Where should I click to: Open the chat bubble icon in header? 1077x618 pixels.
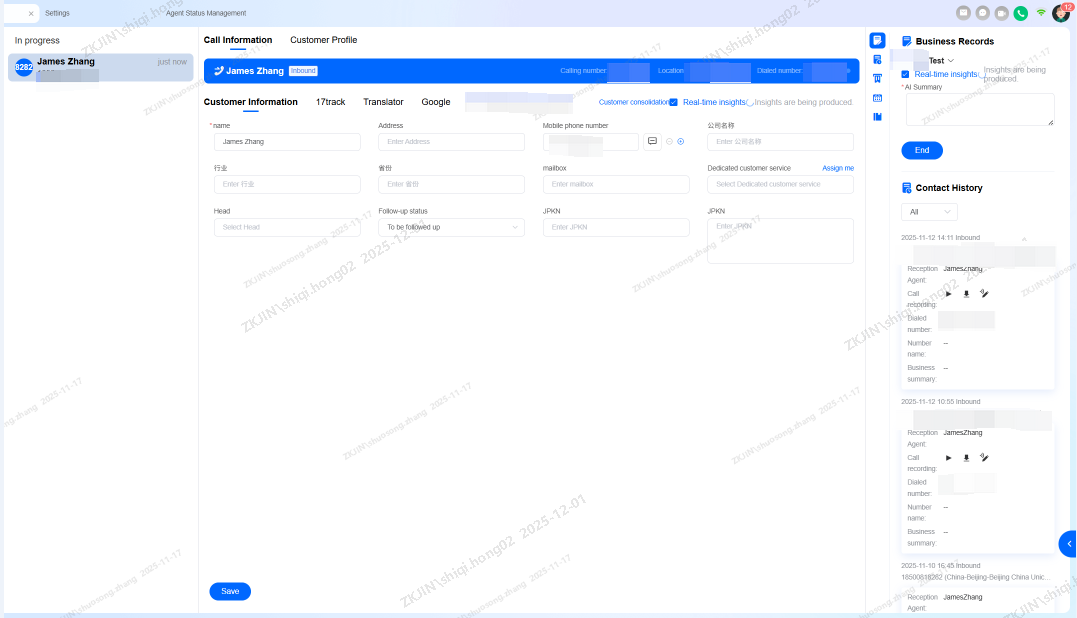(982, 13)
